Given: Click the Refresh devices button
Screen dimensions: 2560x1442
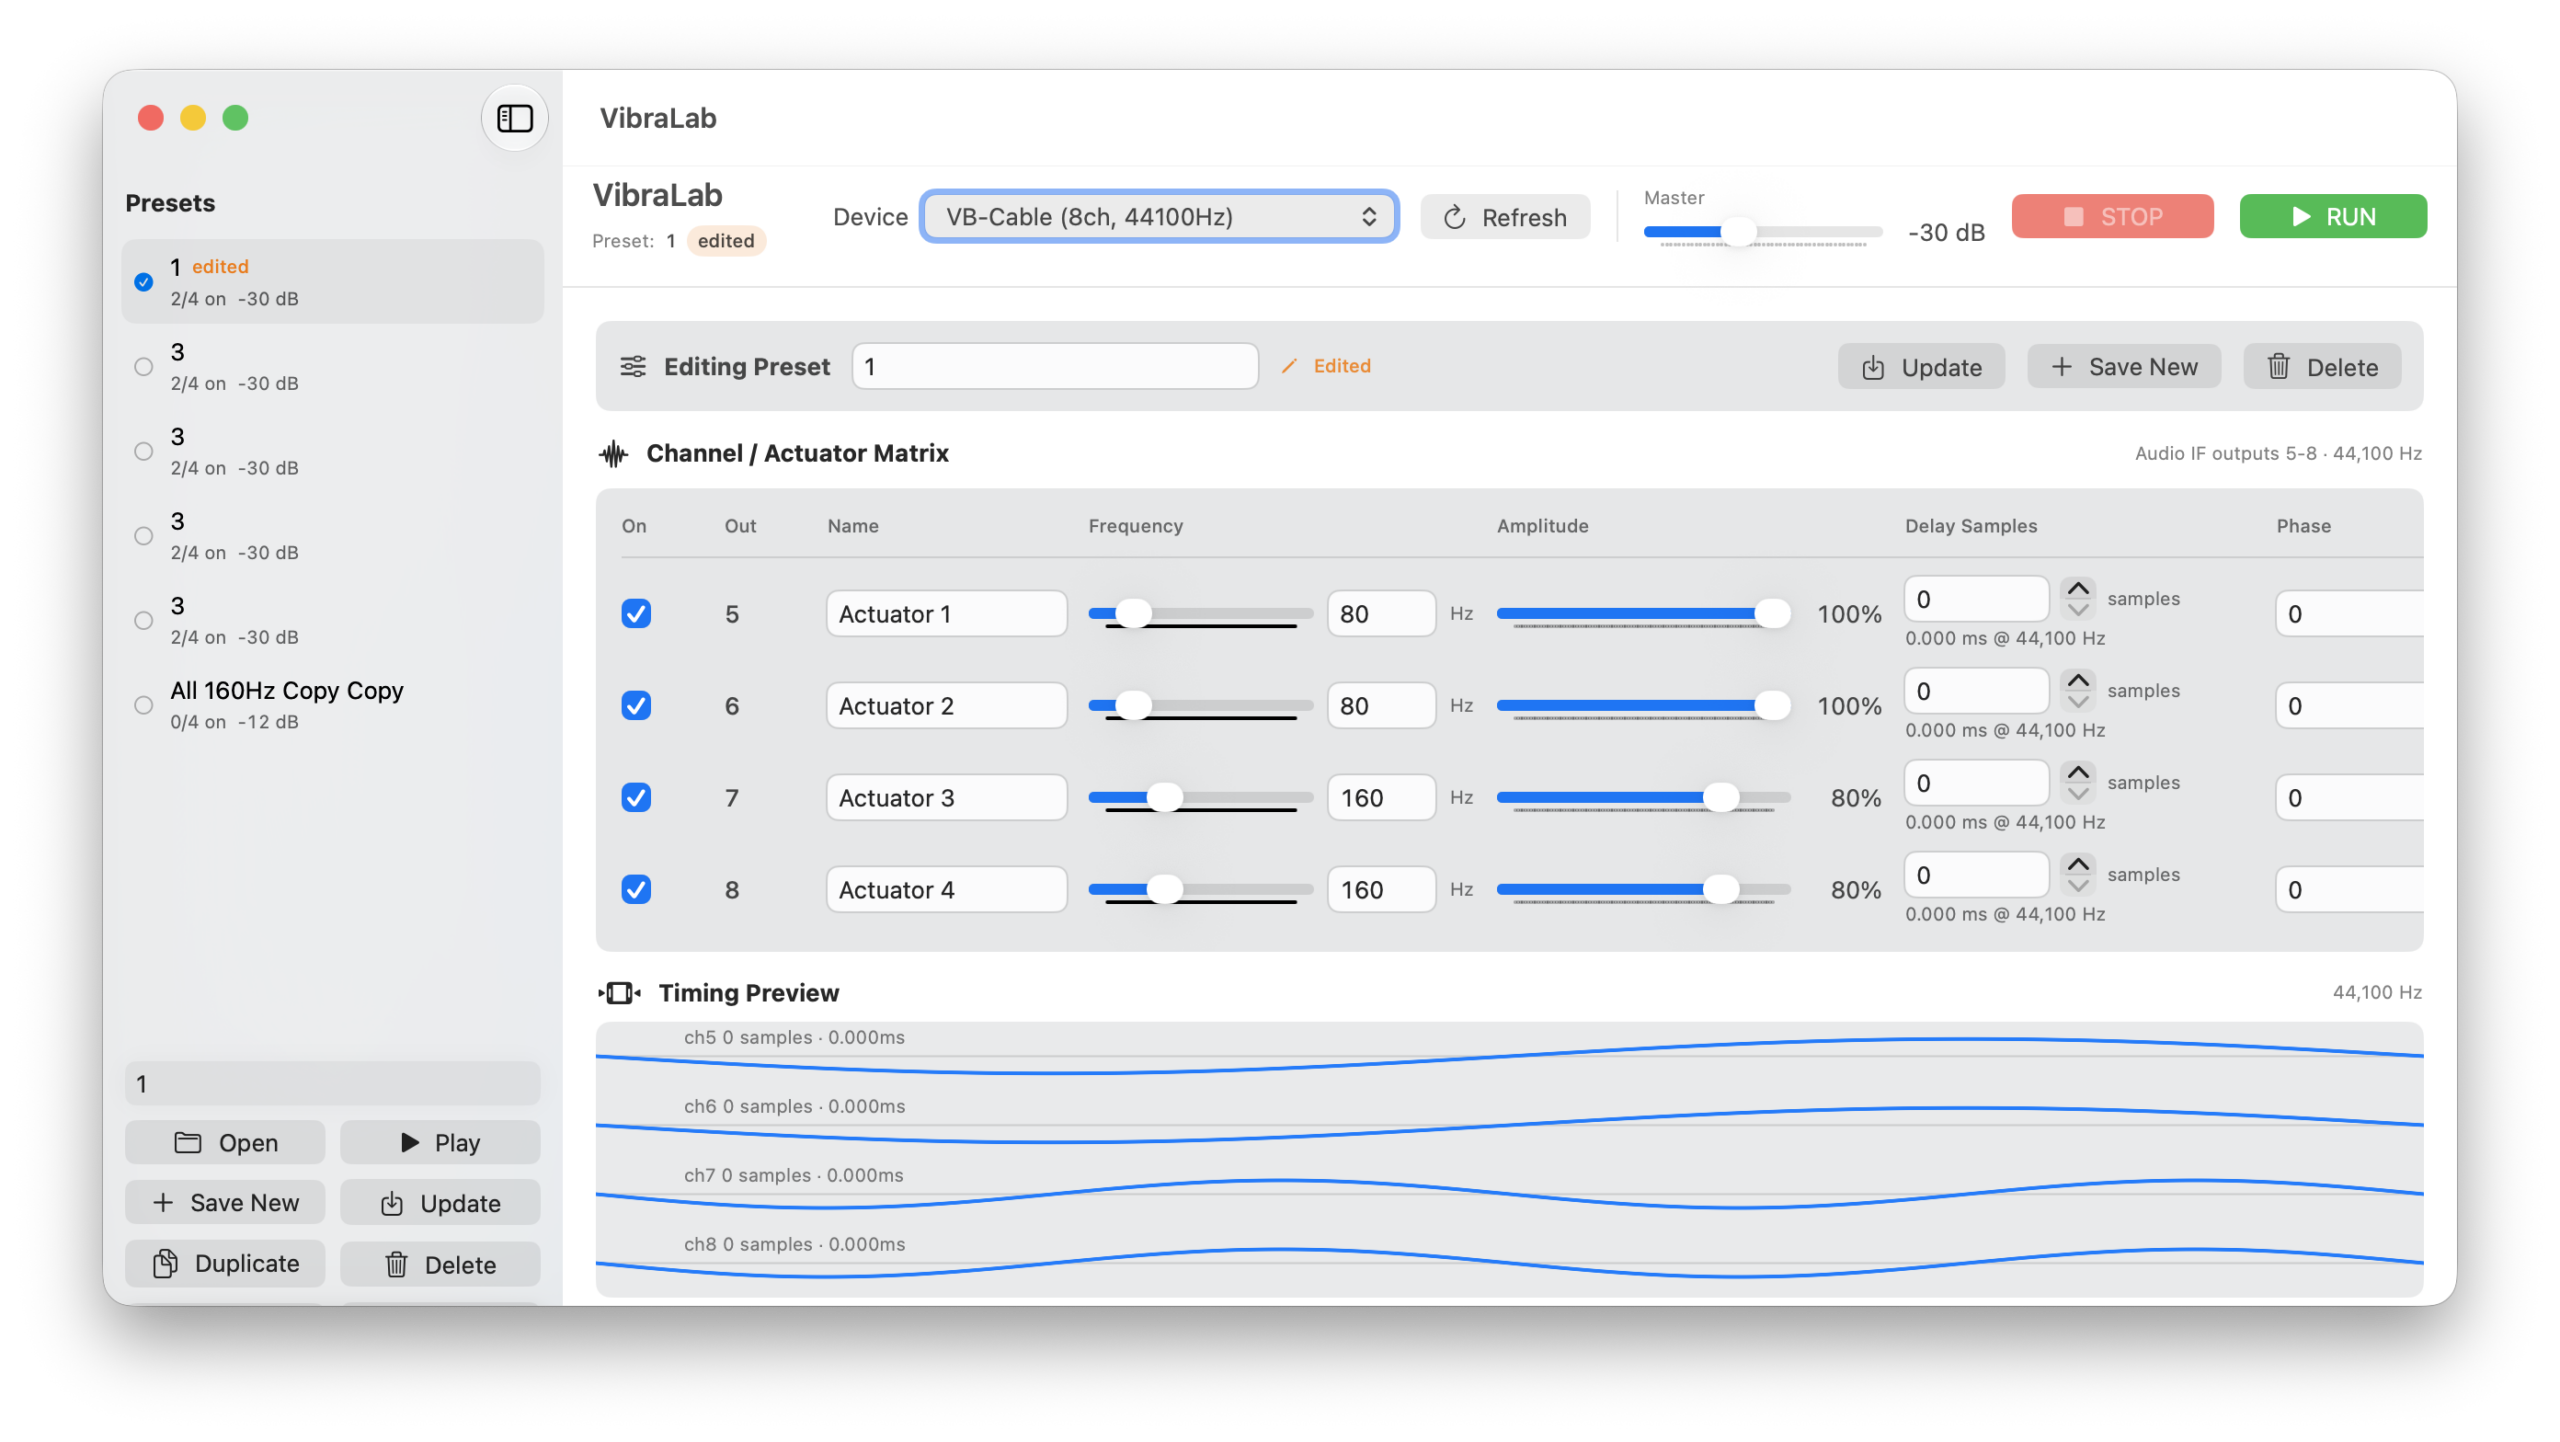Looking at the screenshot, I should pyautogui.click(x=1503, y=217).
